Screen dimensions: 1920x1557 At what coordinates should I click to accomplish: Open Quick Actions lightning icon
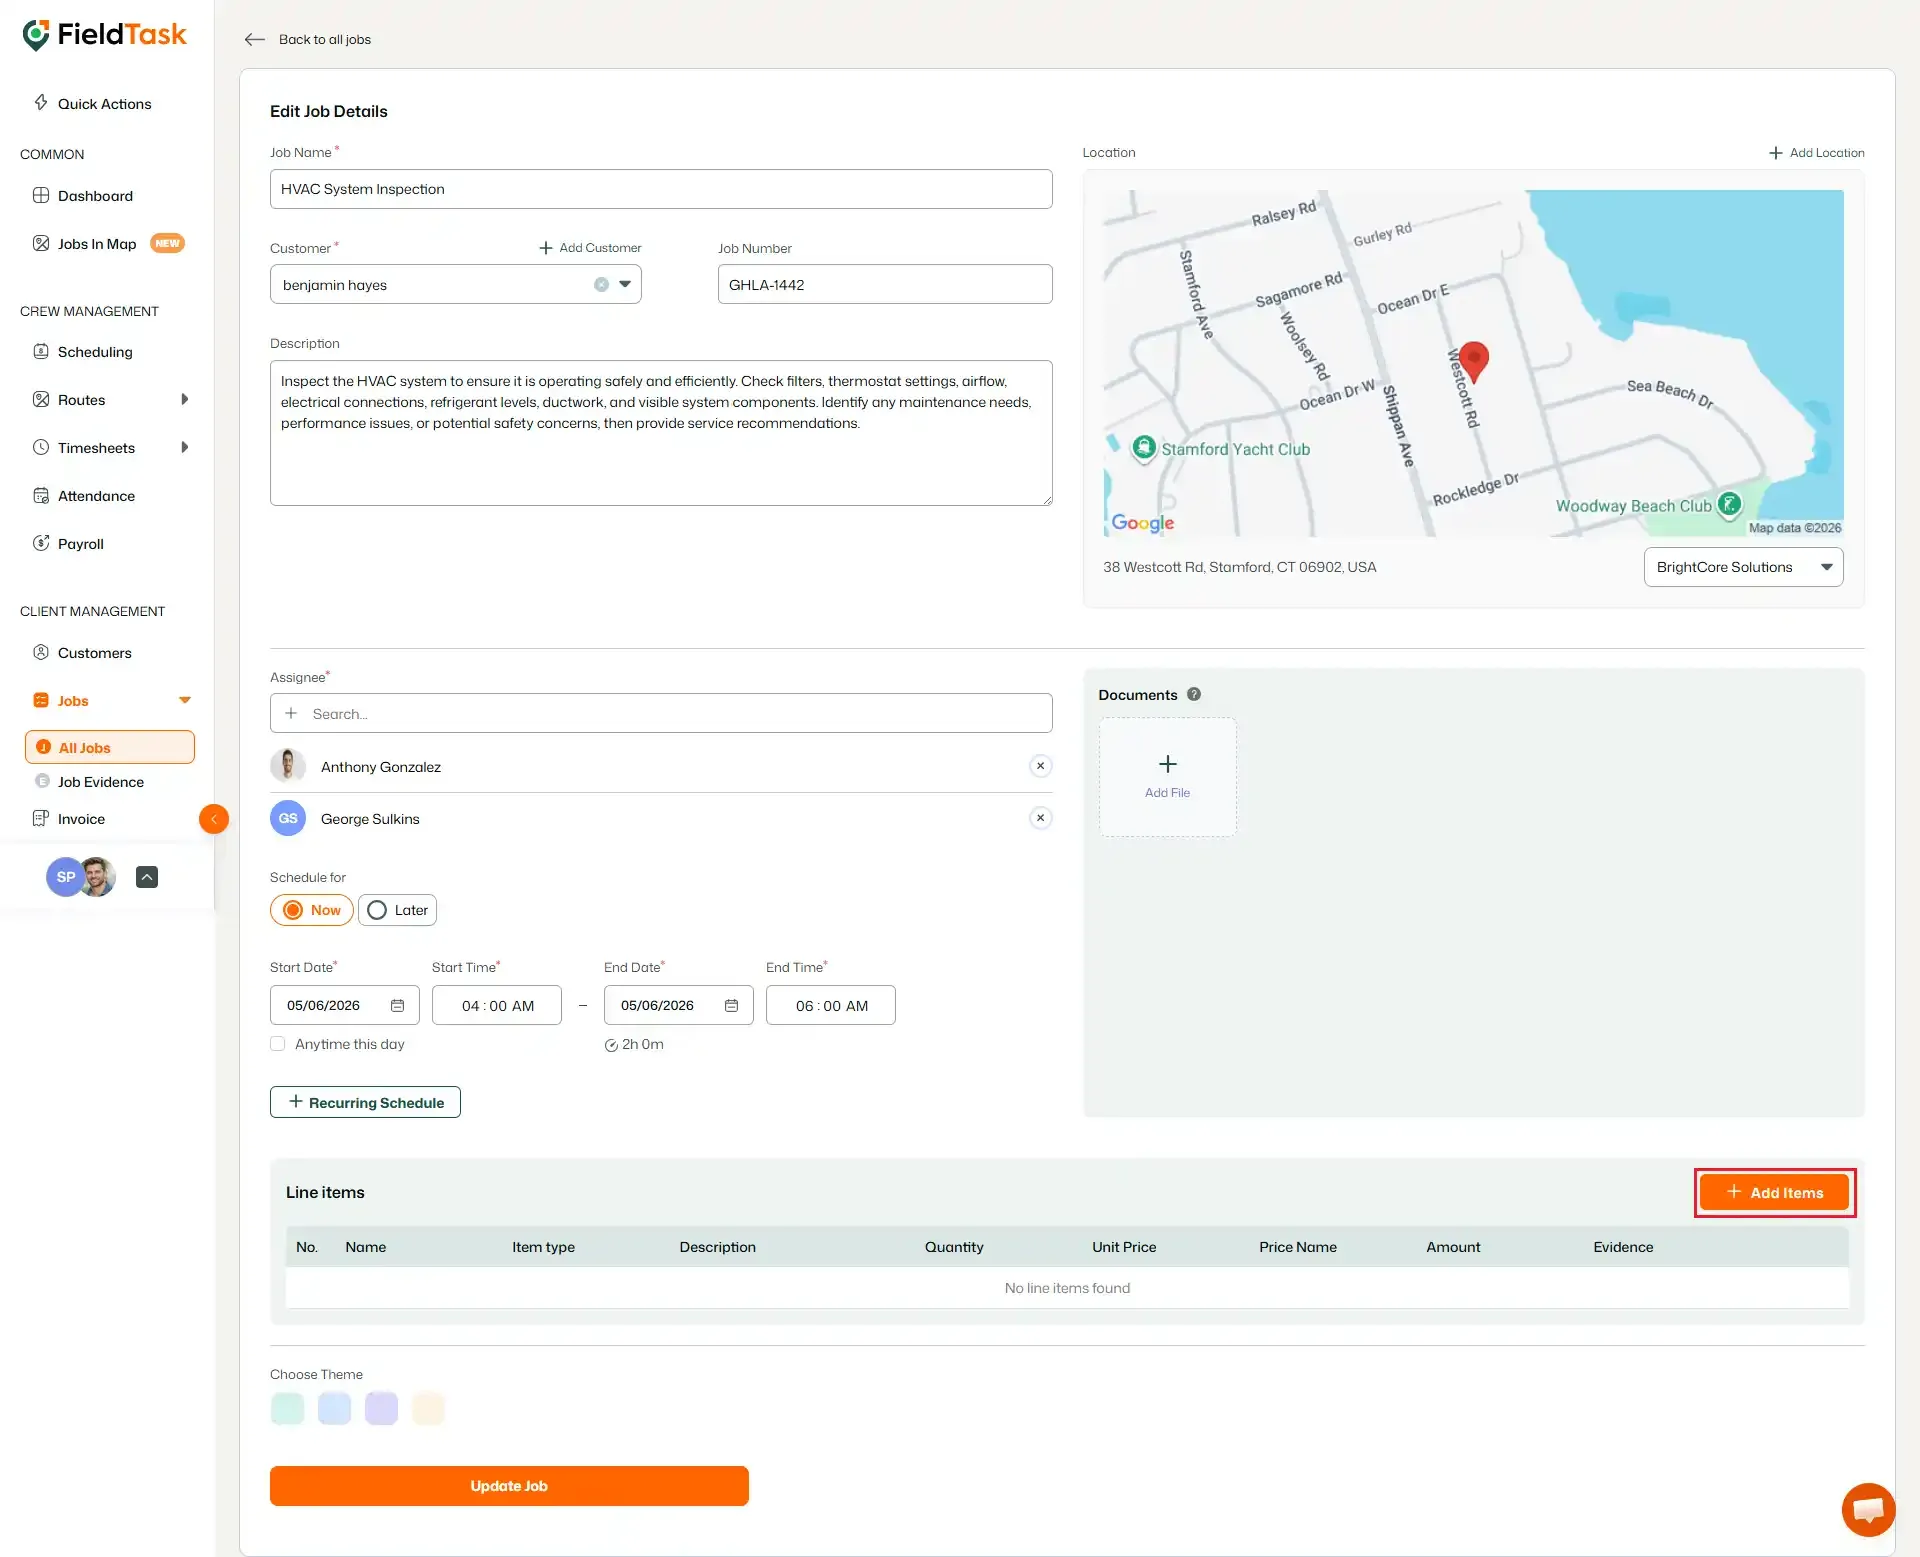click(41, 103)
